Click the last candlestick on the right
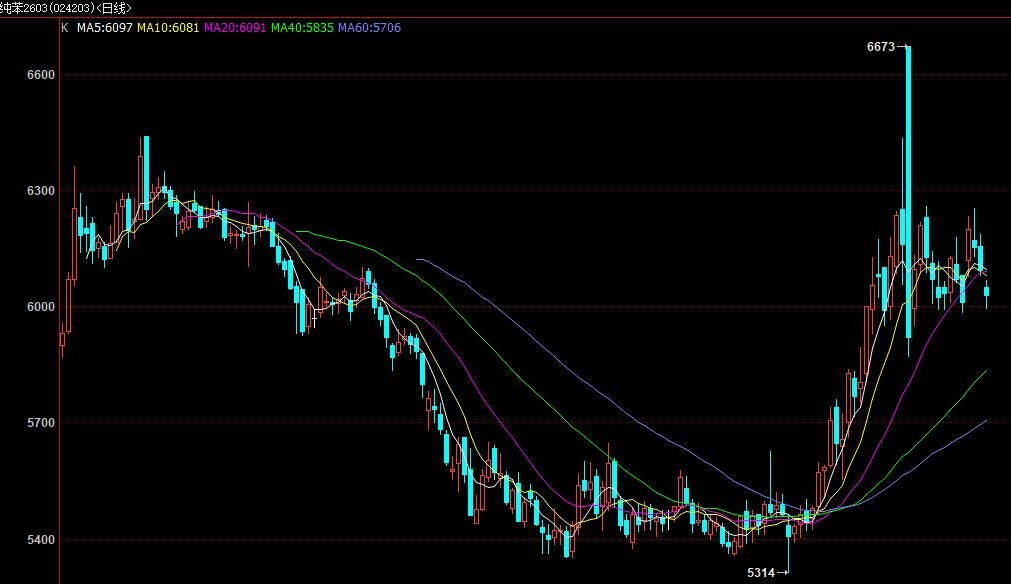The height and width of the screenshot is (584, 1011). point(987,291)
